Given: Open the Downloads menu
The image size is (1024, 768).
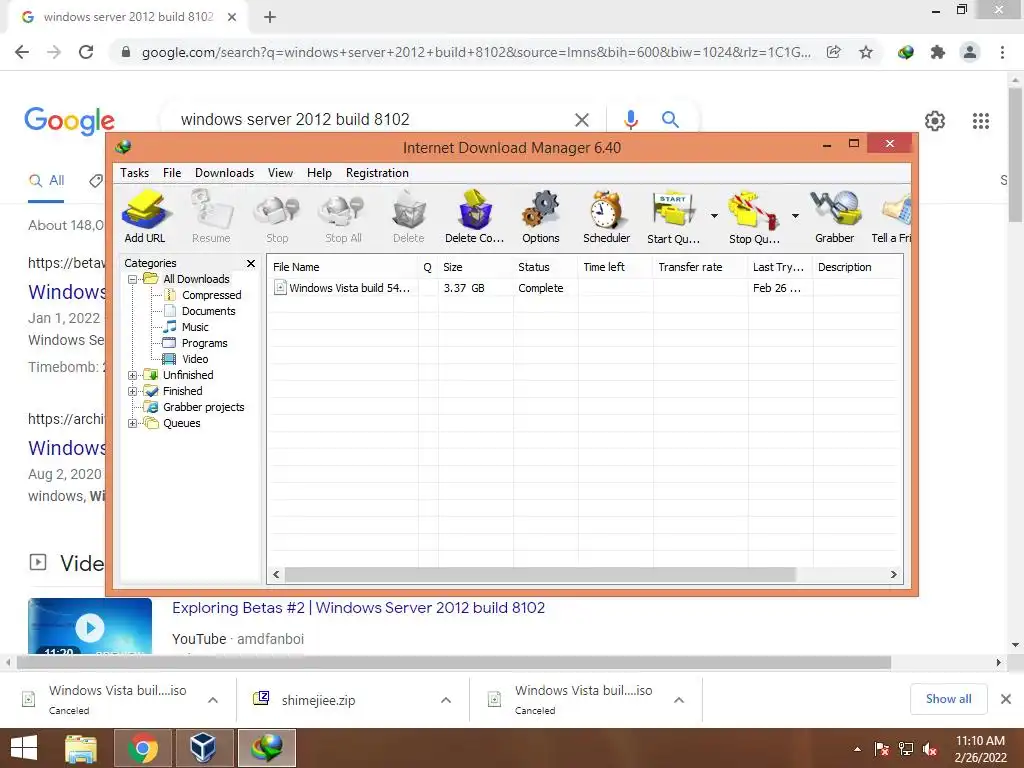Looking at the screenshot, I should pyautogui.click(x=224, y=173).
